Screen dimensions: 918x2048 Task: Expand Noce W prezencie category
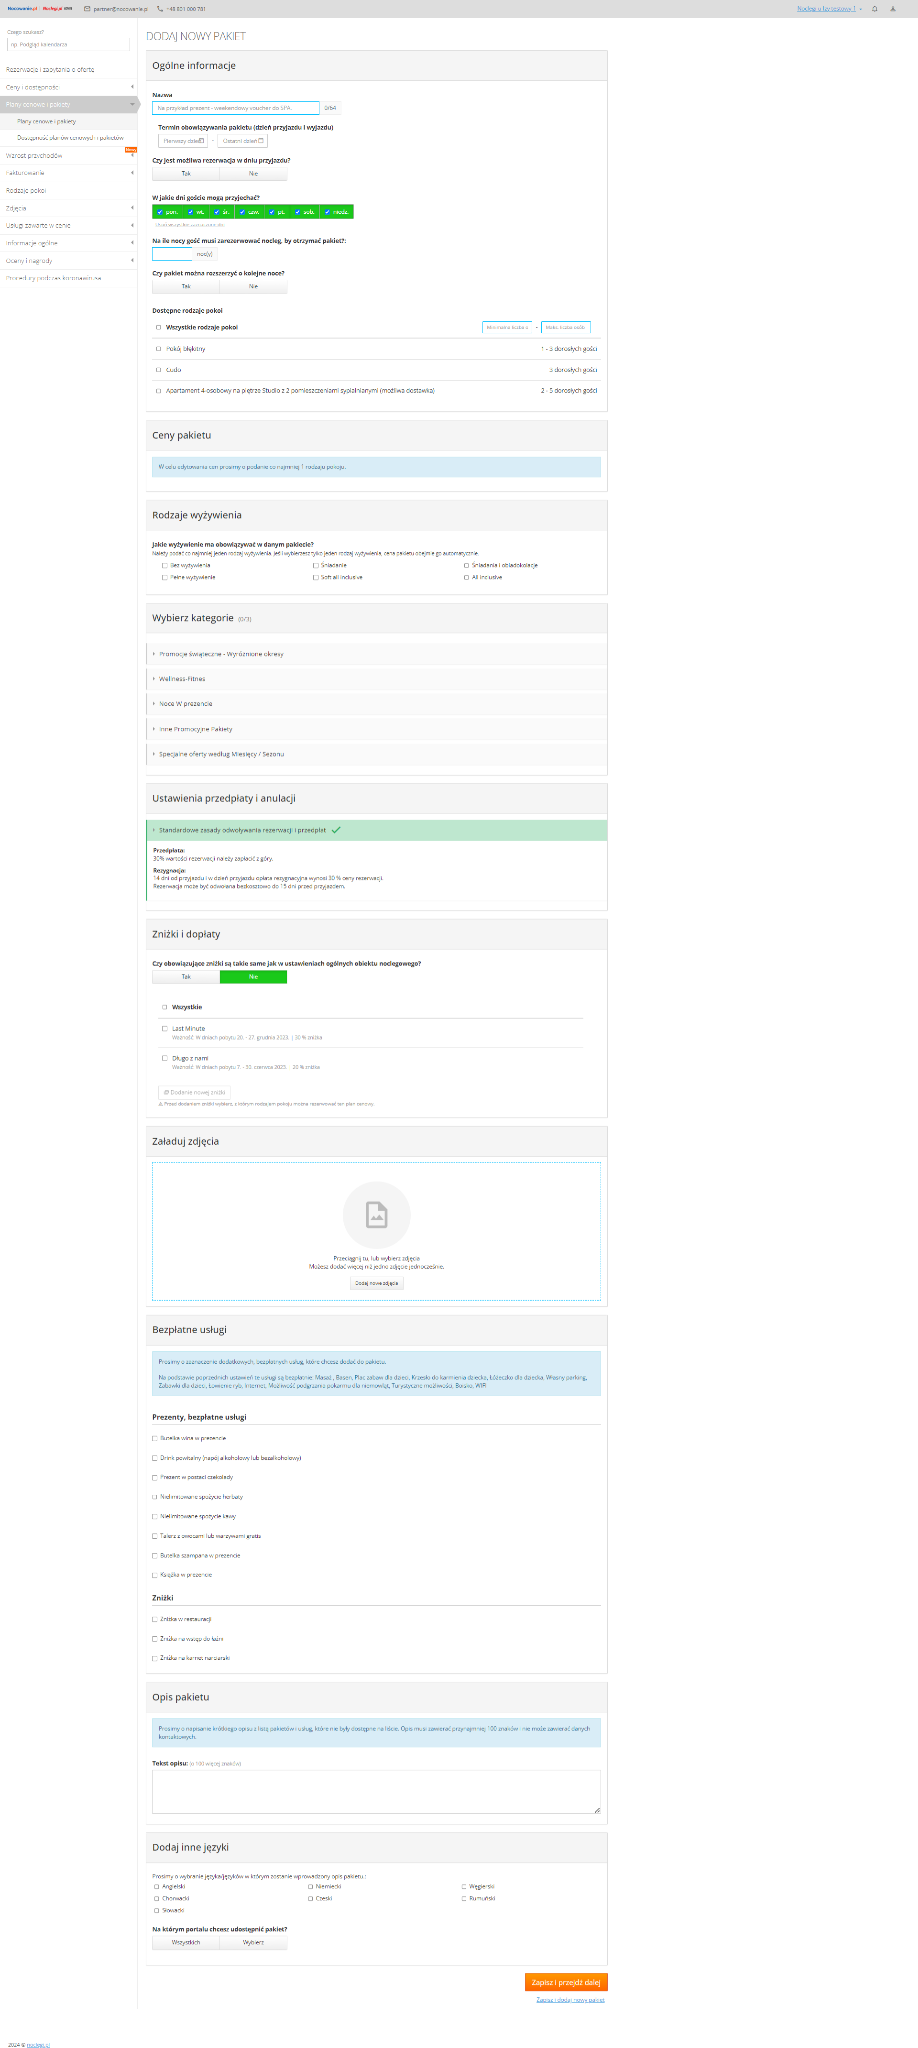coord(185,704)
